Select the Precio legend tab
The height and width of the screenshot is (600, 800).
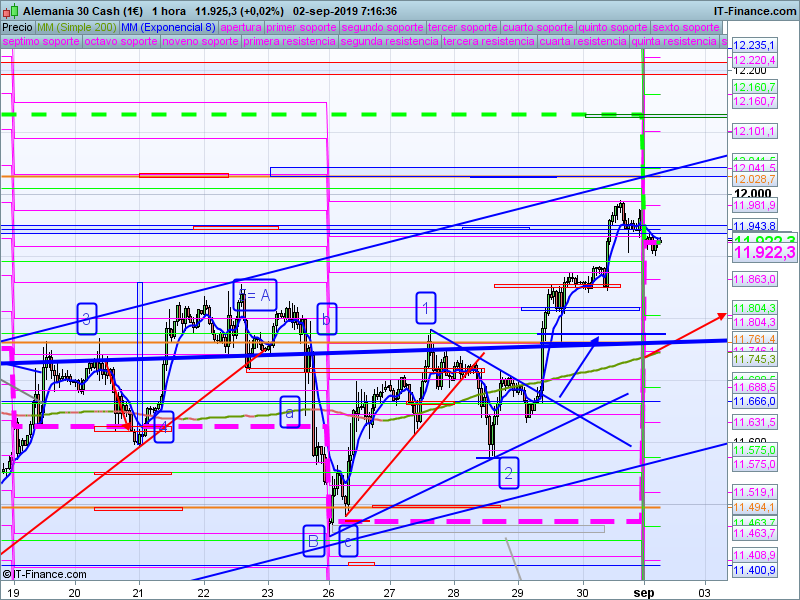(x=17, y=27)
